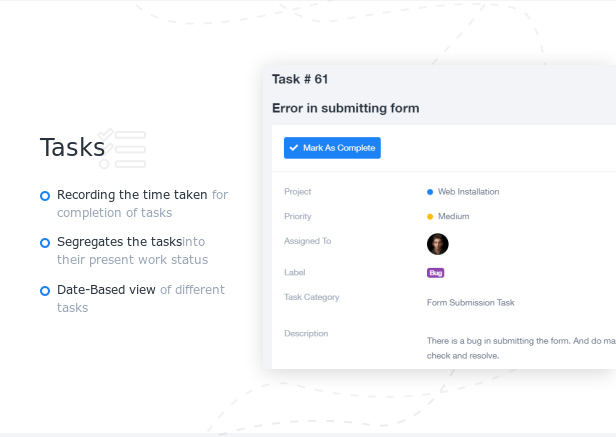
Task: Click the Task # 61 title
Action: [x=300, y=79]
